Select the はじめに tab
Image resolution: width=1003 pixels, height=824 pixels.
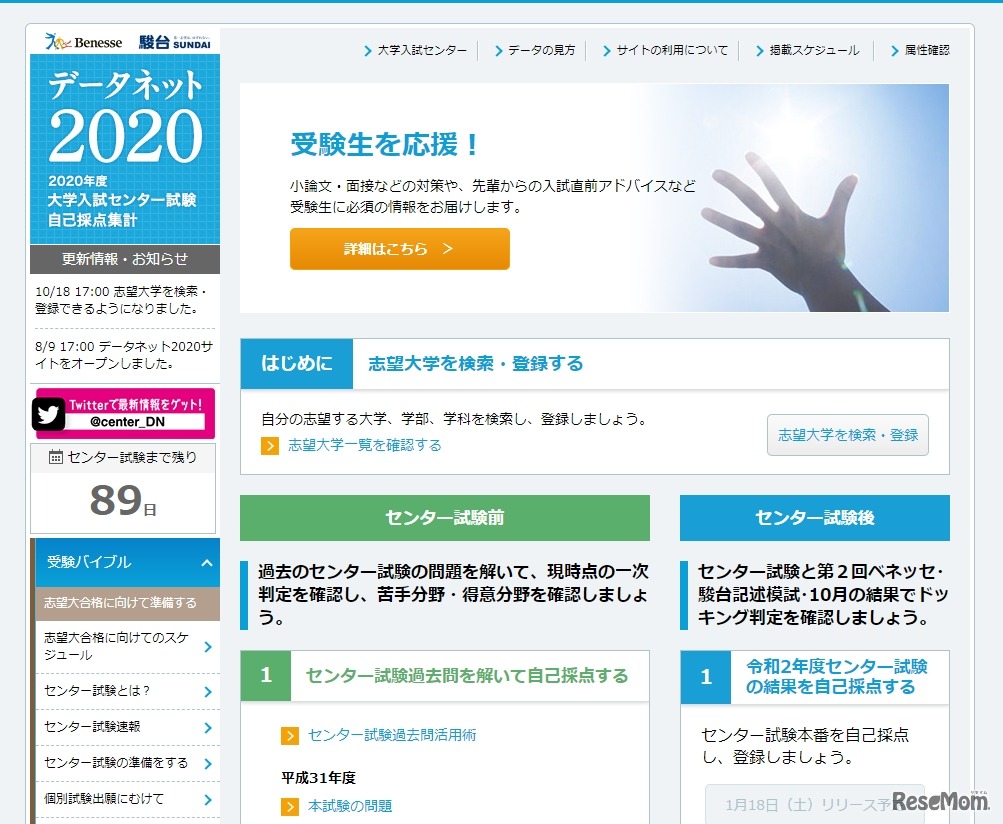tap(296, 364)
